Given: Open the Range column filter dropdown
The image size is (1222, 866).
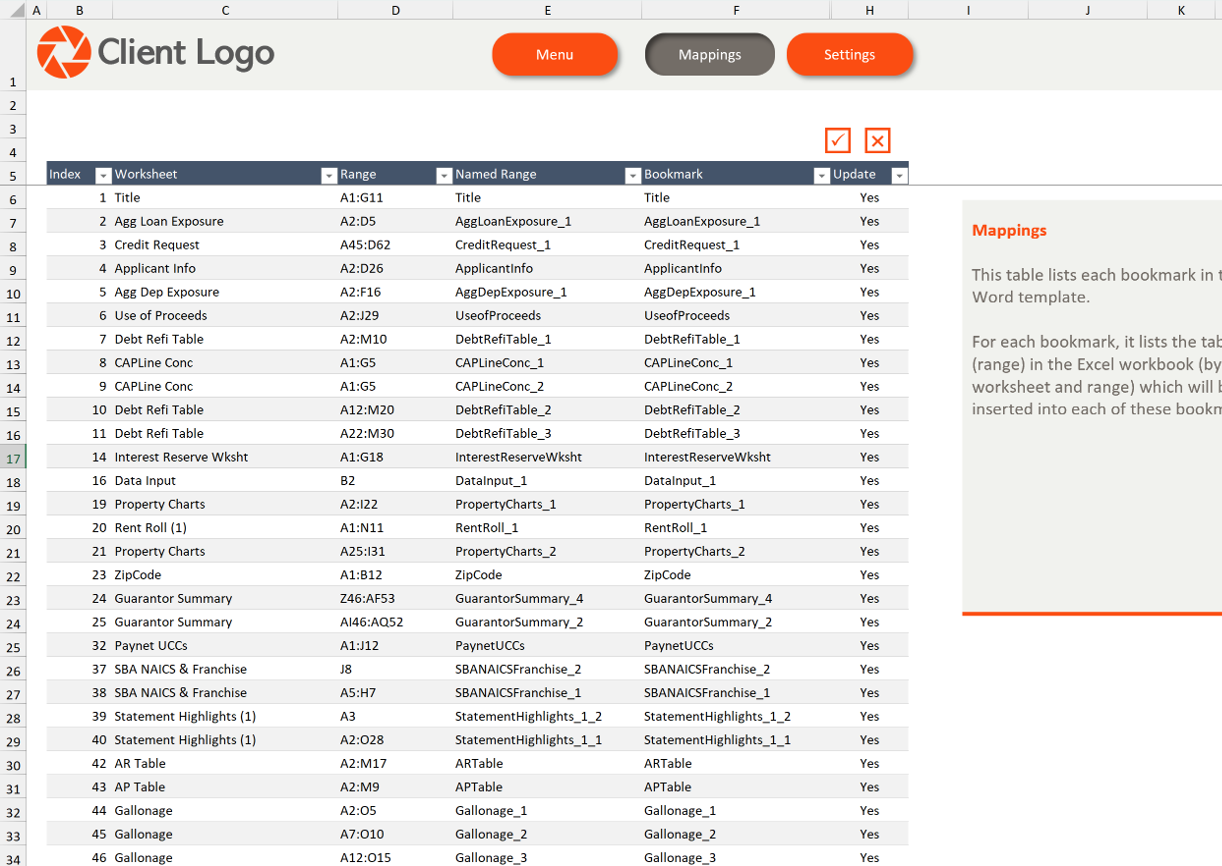Looking at the screenshot, I should (444, 175).
